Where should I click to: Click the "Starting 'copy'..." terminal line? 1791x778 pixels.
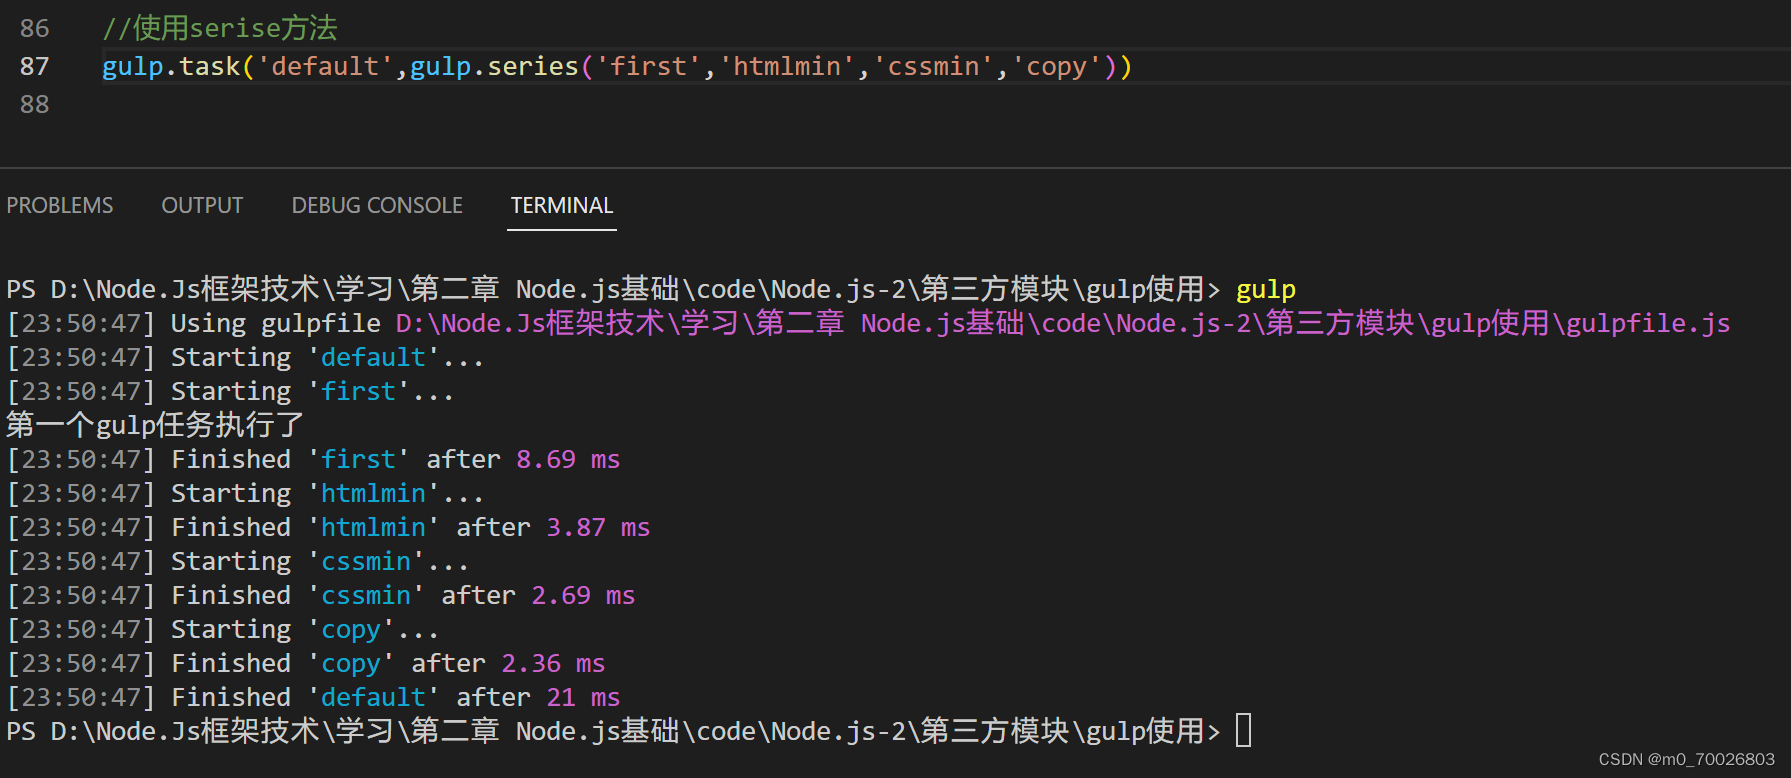[223, 629]
